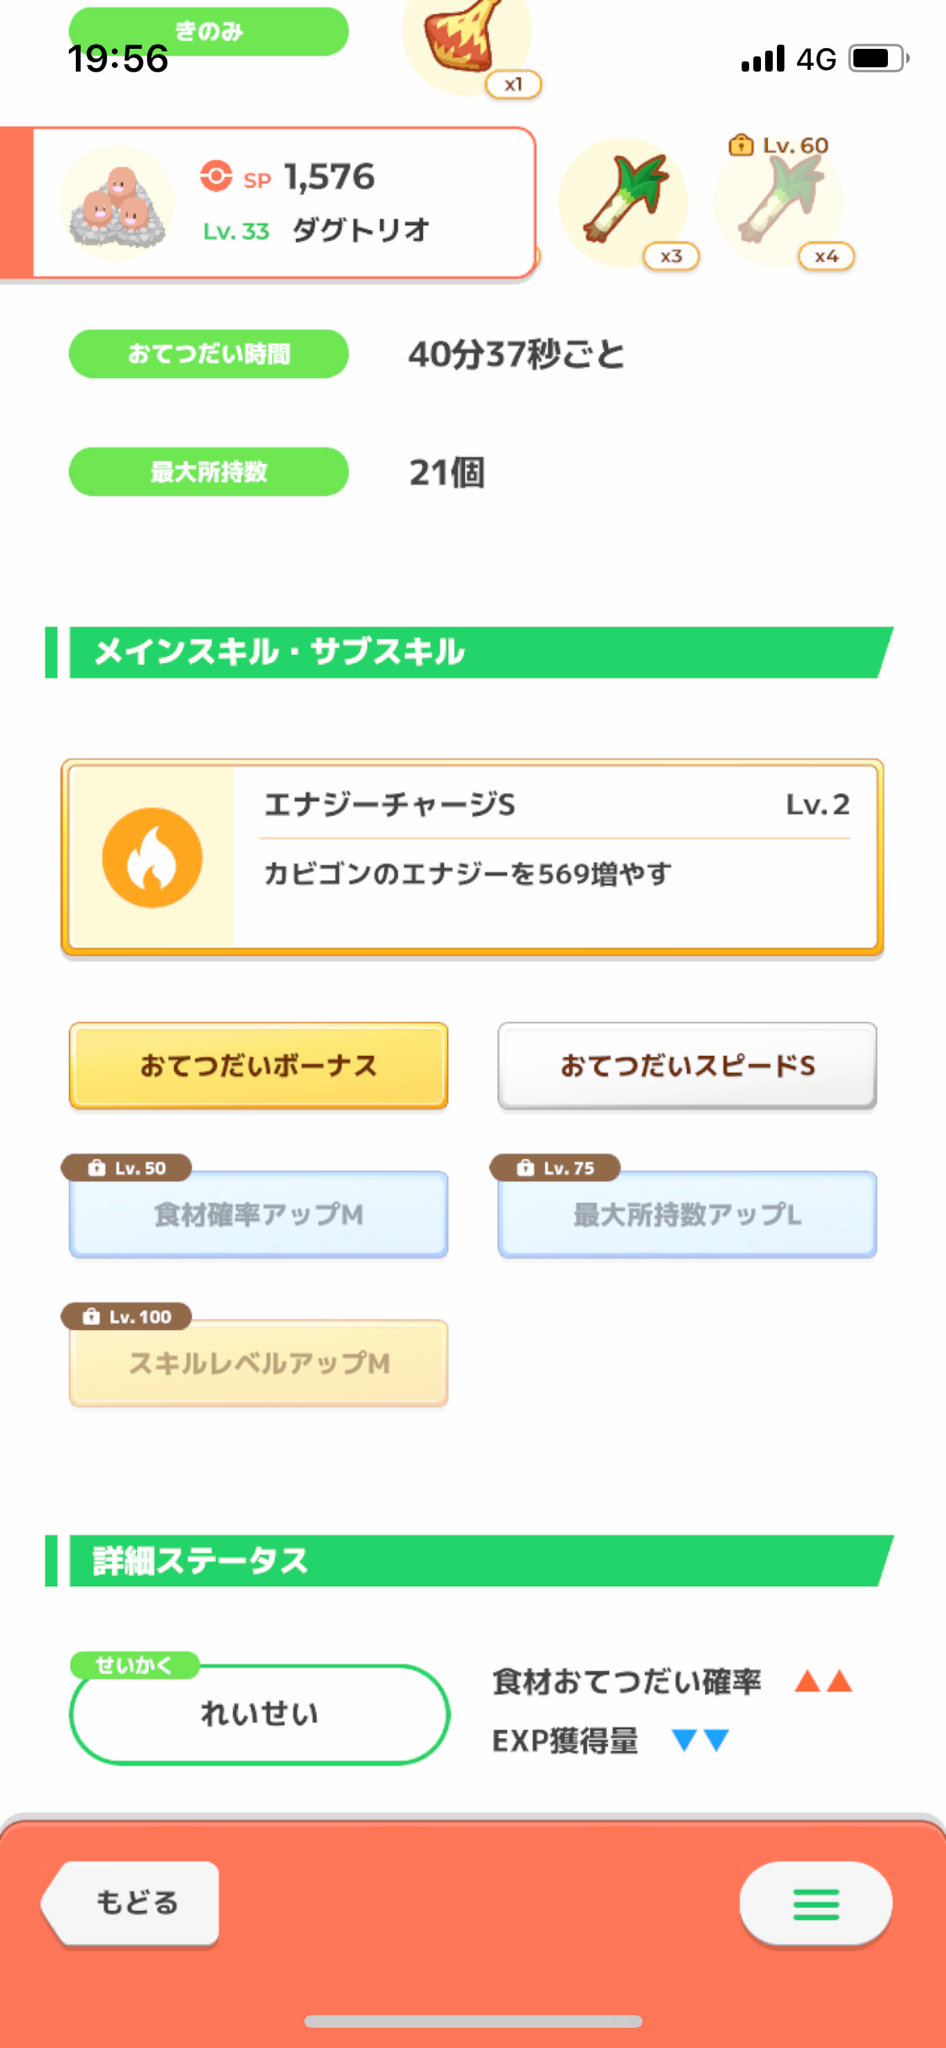The height and width of the screenshot is (2048, 946).
Task: Tap the locked 最大所持数アップL sub skill
Action: [687, 1214]
